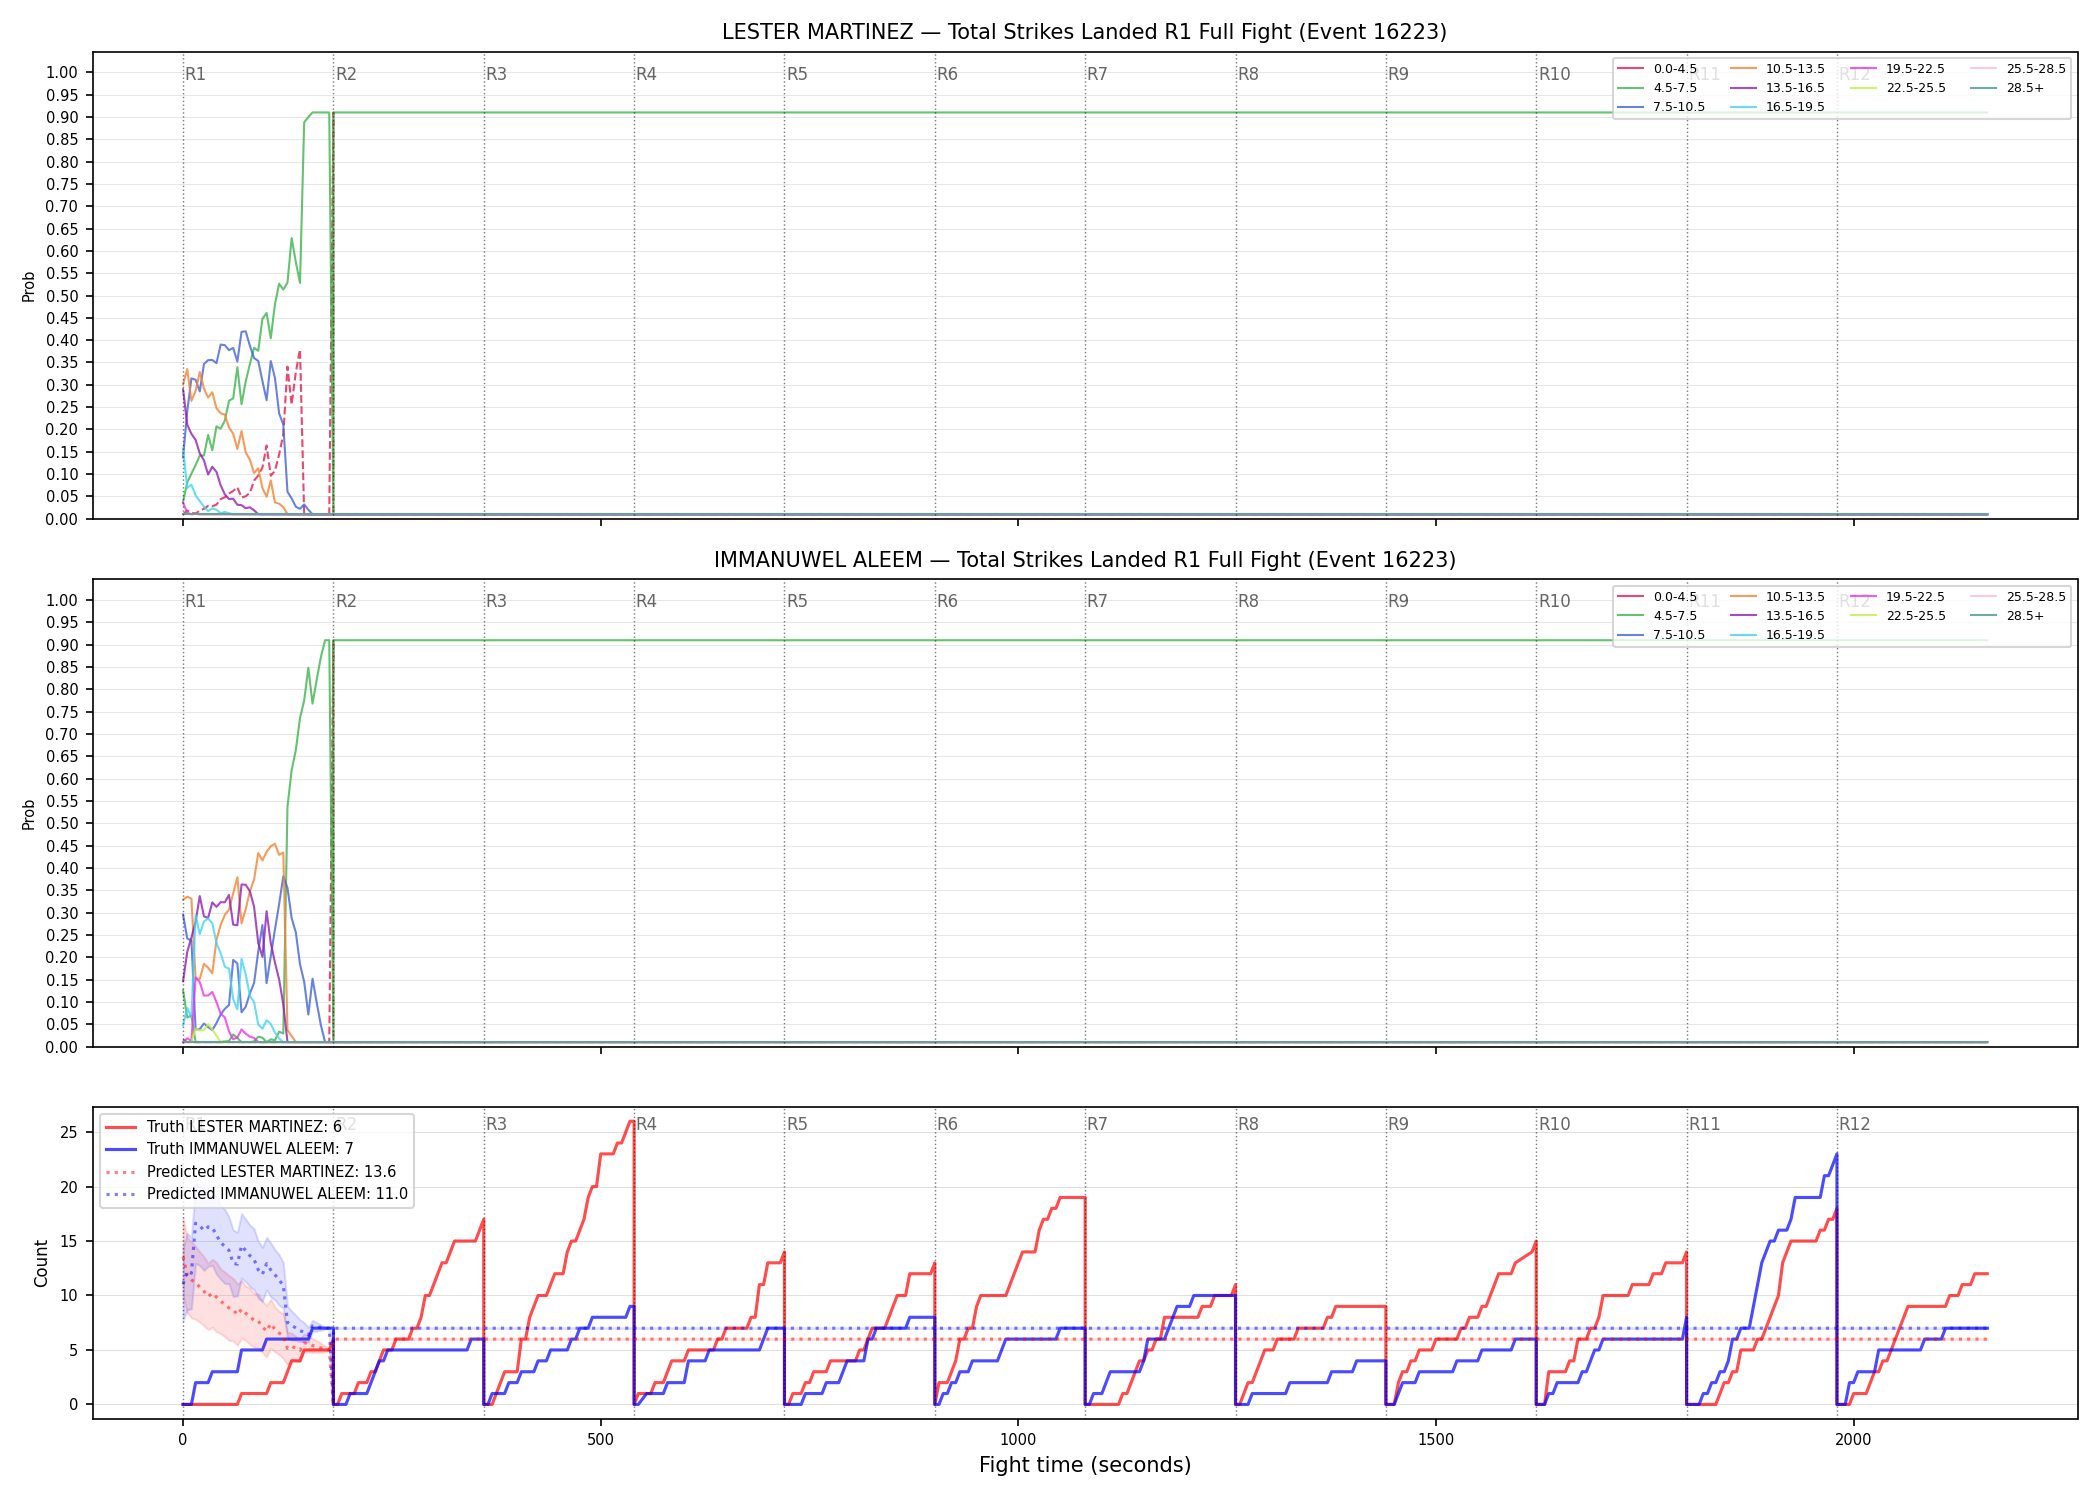Click the R10 round marker in top chart
Image resolution: width=2100 pixels, height=1500 pixels.
click(x=1554, y=74)
